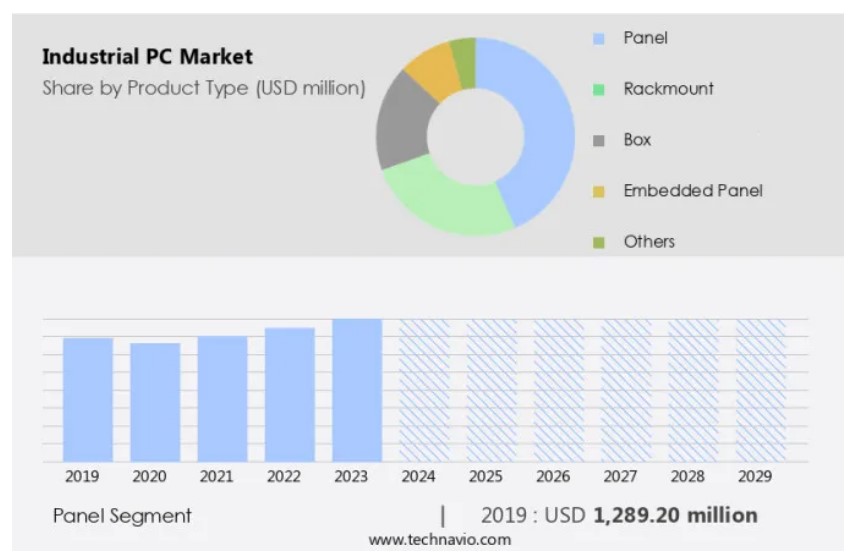
Task: Select the Embedded Panel legend label
Action: 693,191
